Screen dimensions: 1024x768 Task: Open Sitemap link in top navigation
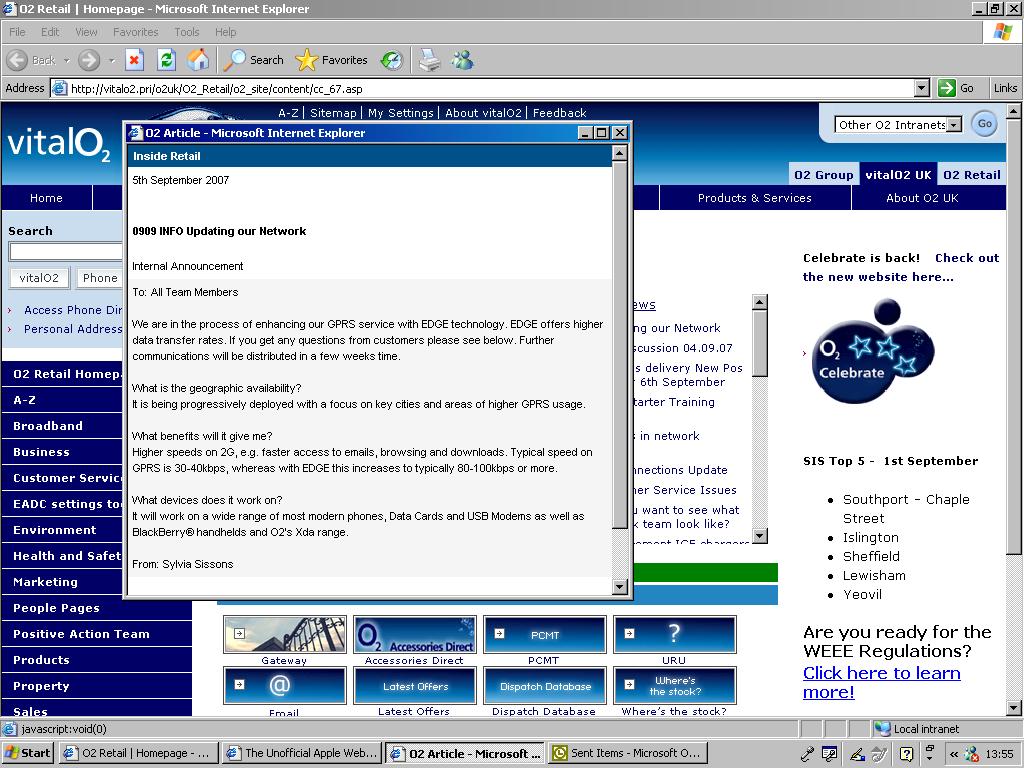tap(333, 113)
